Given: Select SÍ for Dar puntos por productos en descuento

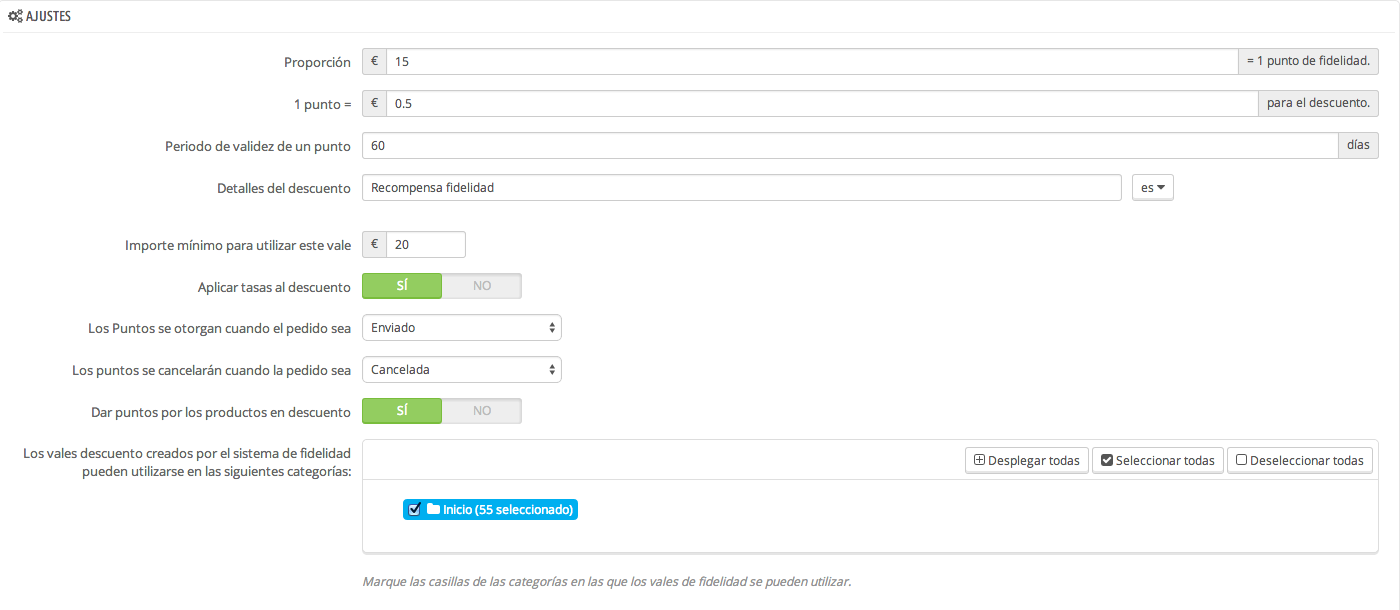Looking at the screenshot, I should 402,412.
